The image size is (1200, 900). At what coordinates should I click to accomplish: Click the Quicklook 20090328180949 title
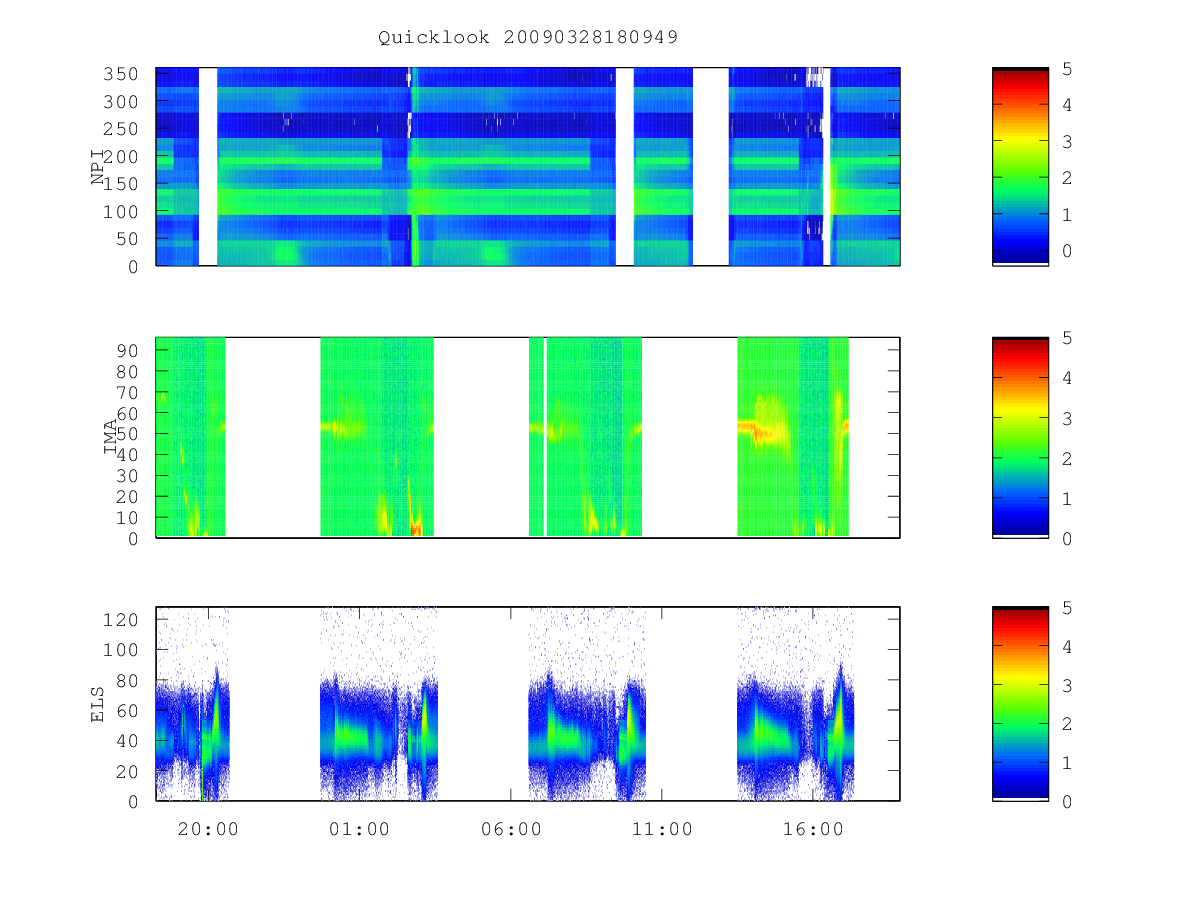pyautogui.click(x=528, y=37)
